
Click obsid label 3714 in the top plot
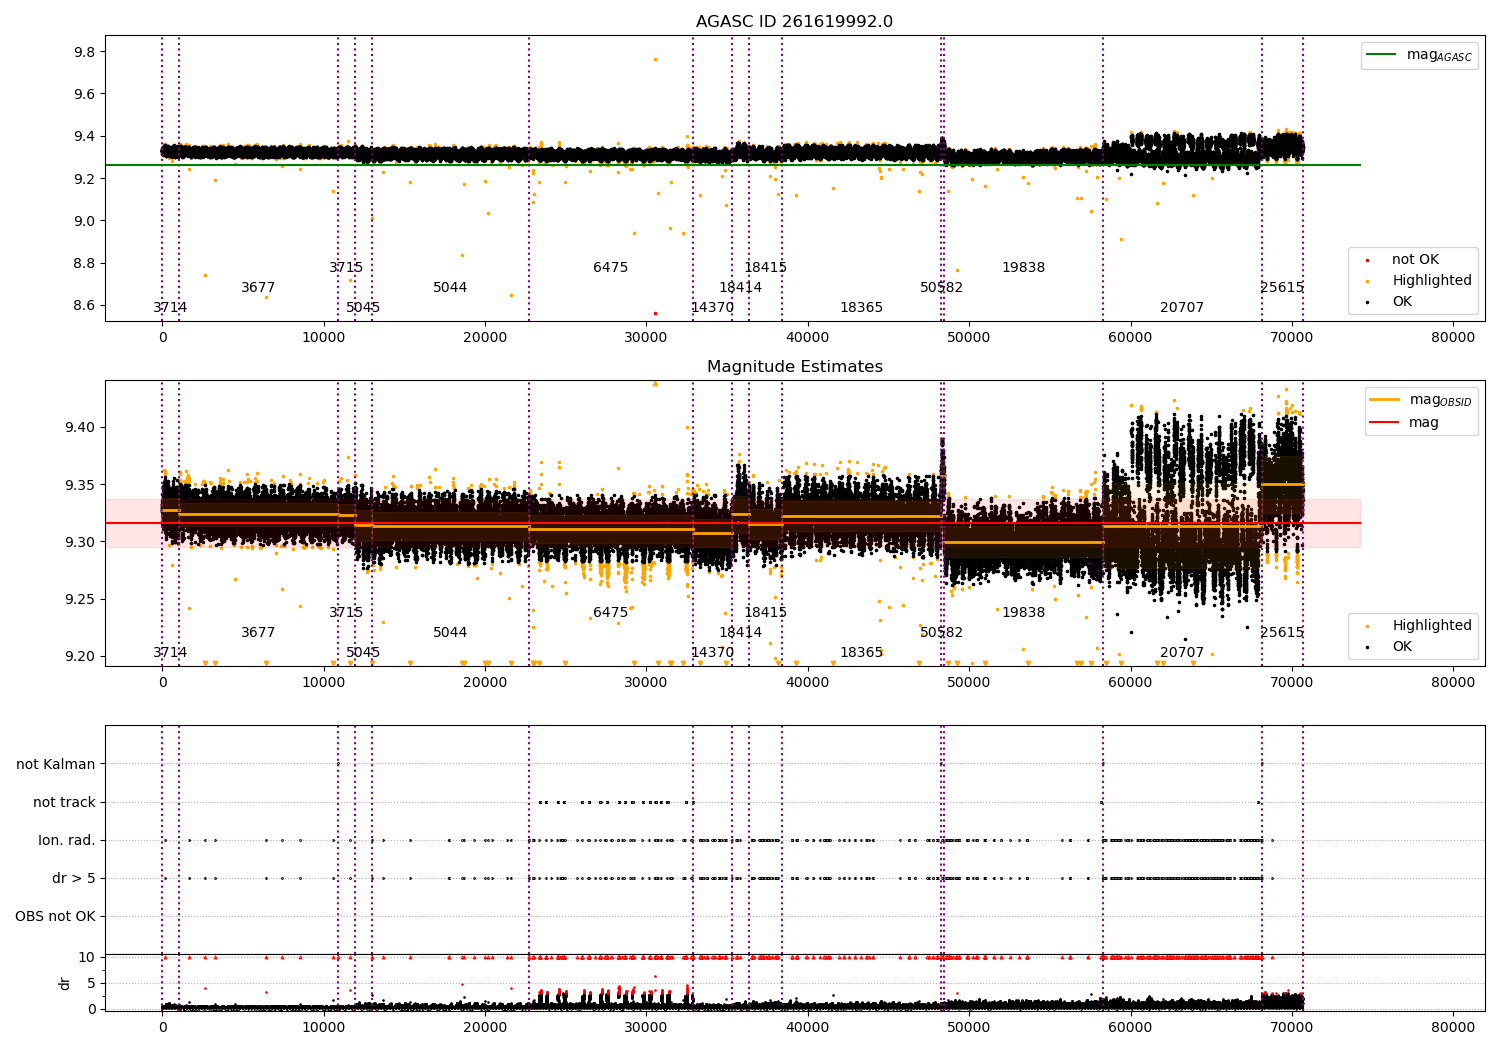click(x=170, y=308)
